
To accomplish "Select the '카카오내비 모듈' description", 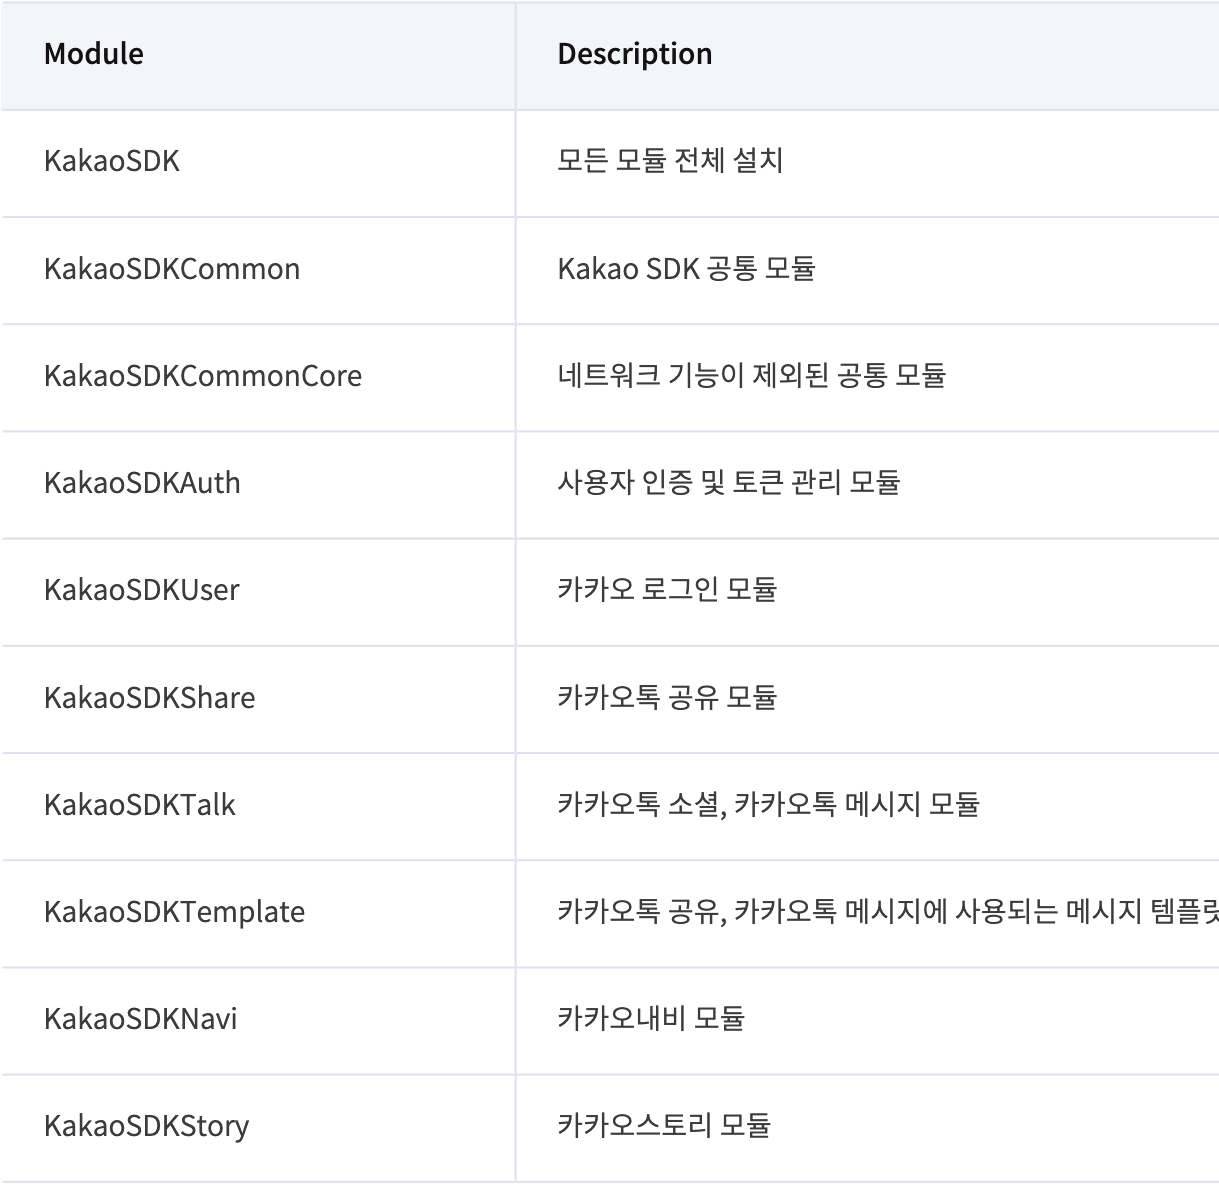I will (x=651, y=1018).
